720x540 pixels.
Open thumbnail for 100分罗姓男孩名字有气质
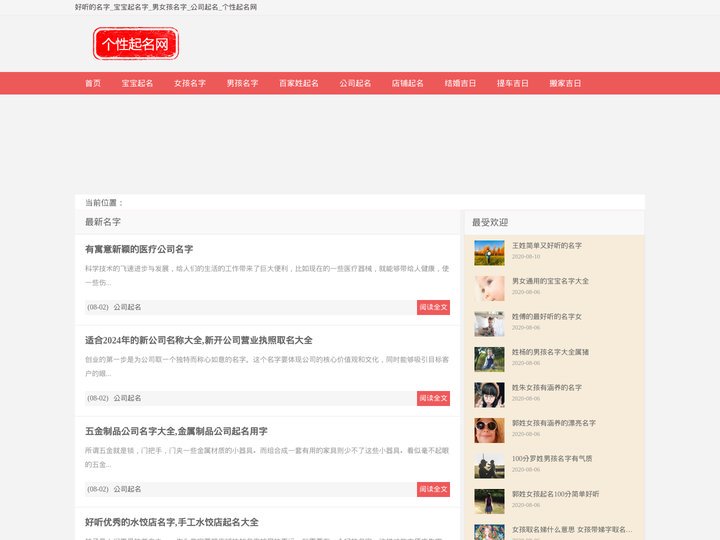(x=489, y=466)
